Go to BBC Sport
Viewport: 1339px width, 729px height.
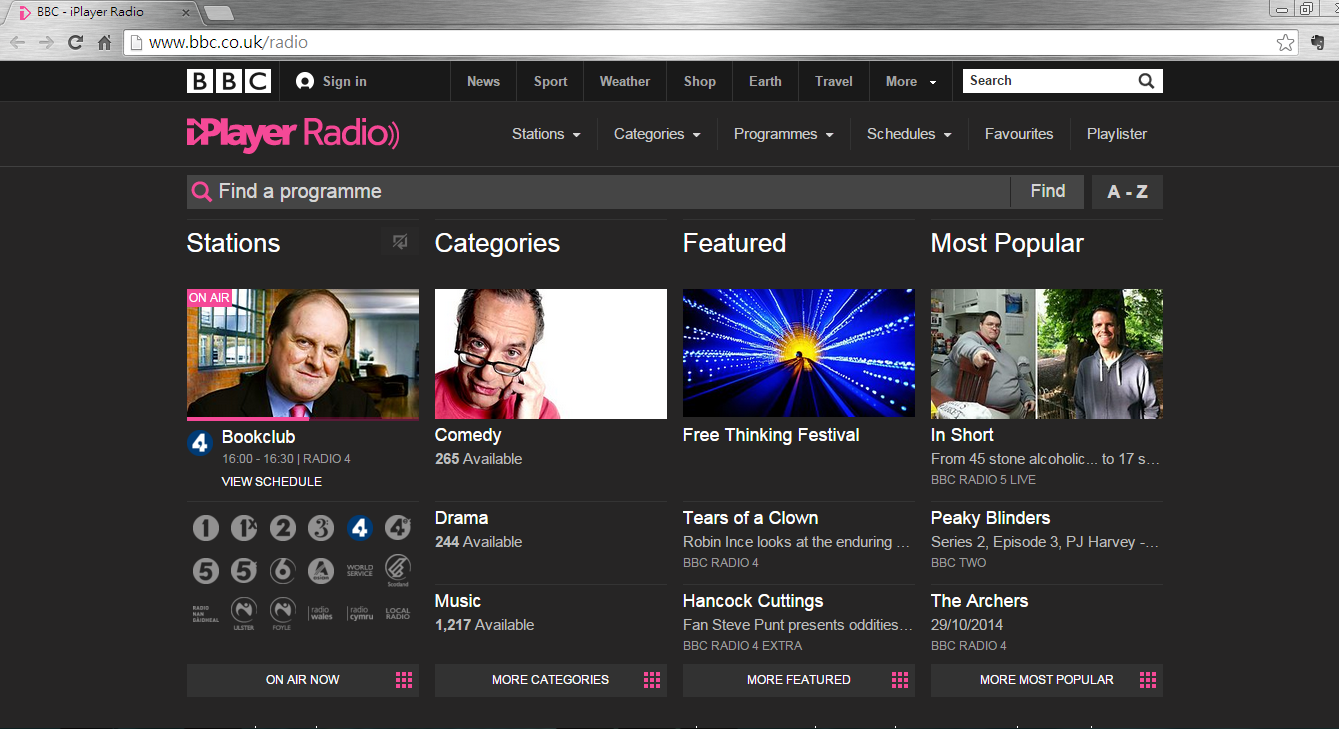pos(550,82)
